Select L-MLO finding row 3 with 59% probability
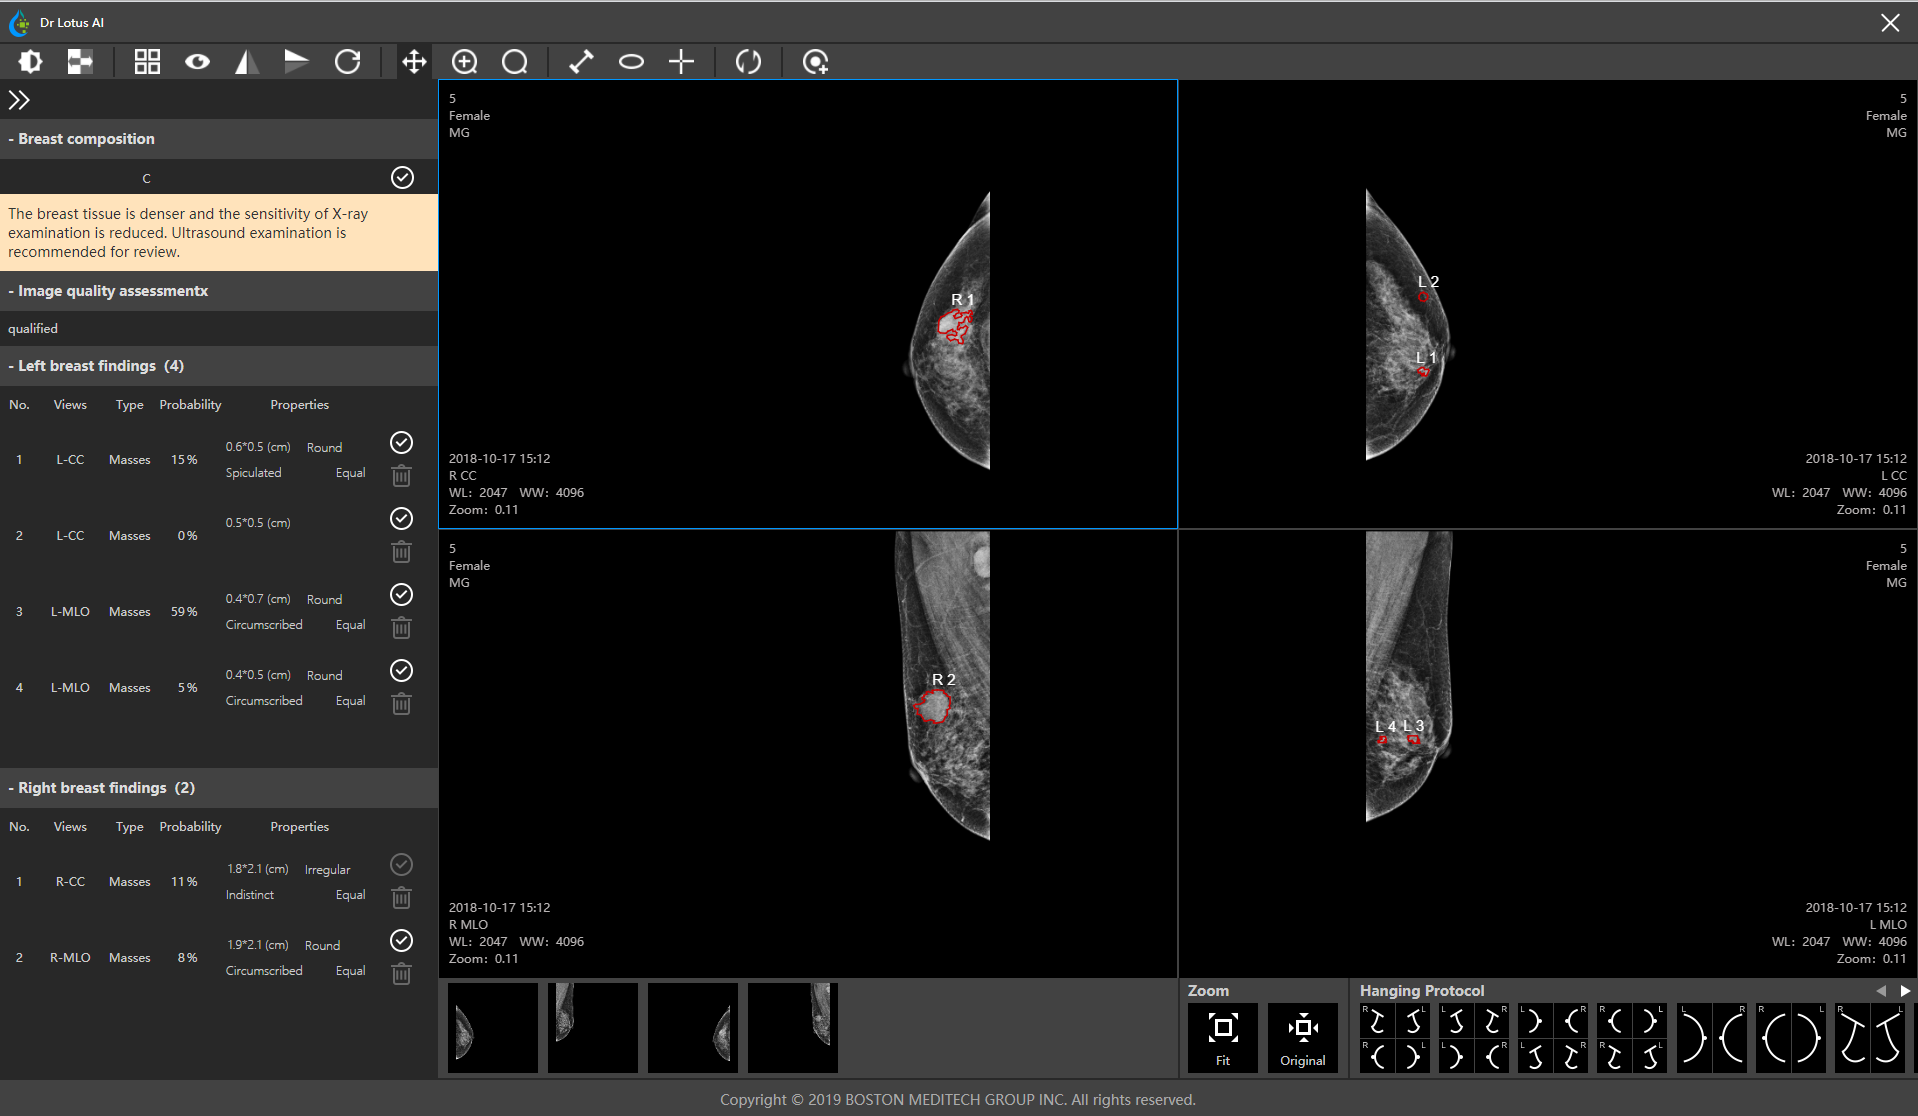The width and height of the screenshot is (1918, 1116). pyautogui.click(x=130, y=612)
